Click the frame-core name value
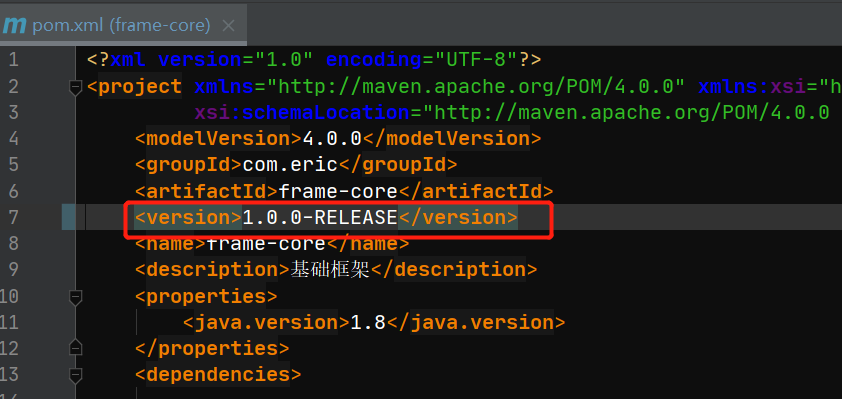Viewport: 842px width, 399px height. pyautogui.click(x=266, y=244)
